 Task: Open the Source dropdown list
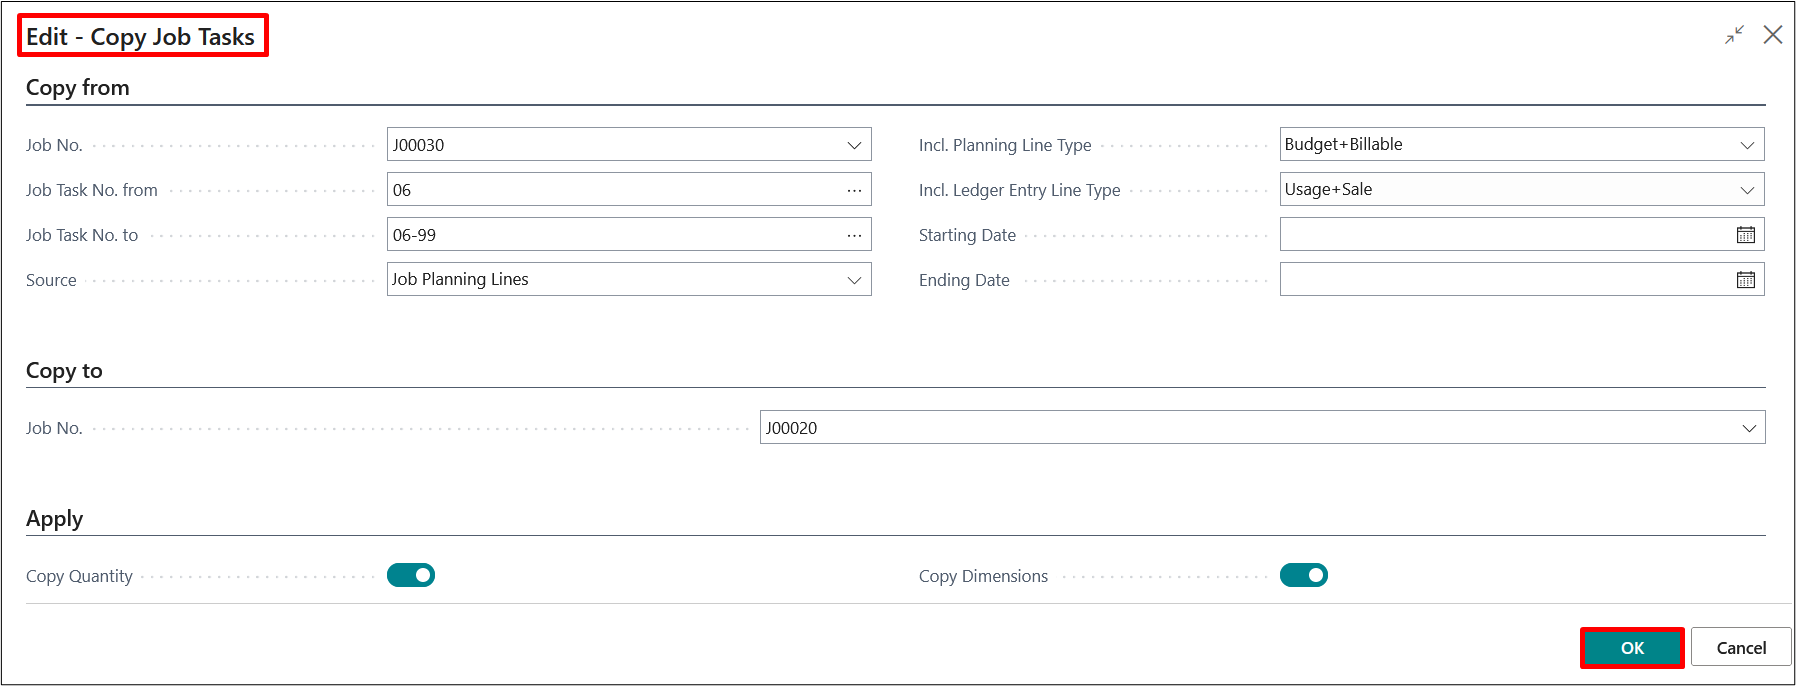(854, 280)
